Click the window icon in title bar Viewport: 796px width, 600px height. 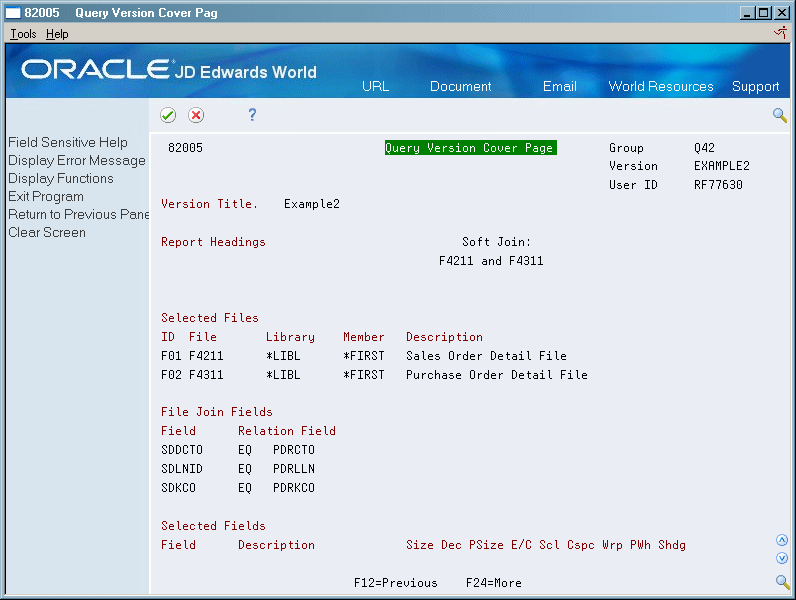coord(13,13)
